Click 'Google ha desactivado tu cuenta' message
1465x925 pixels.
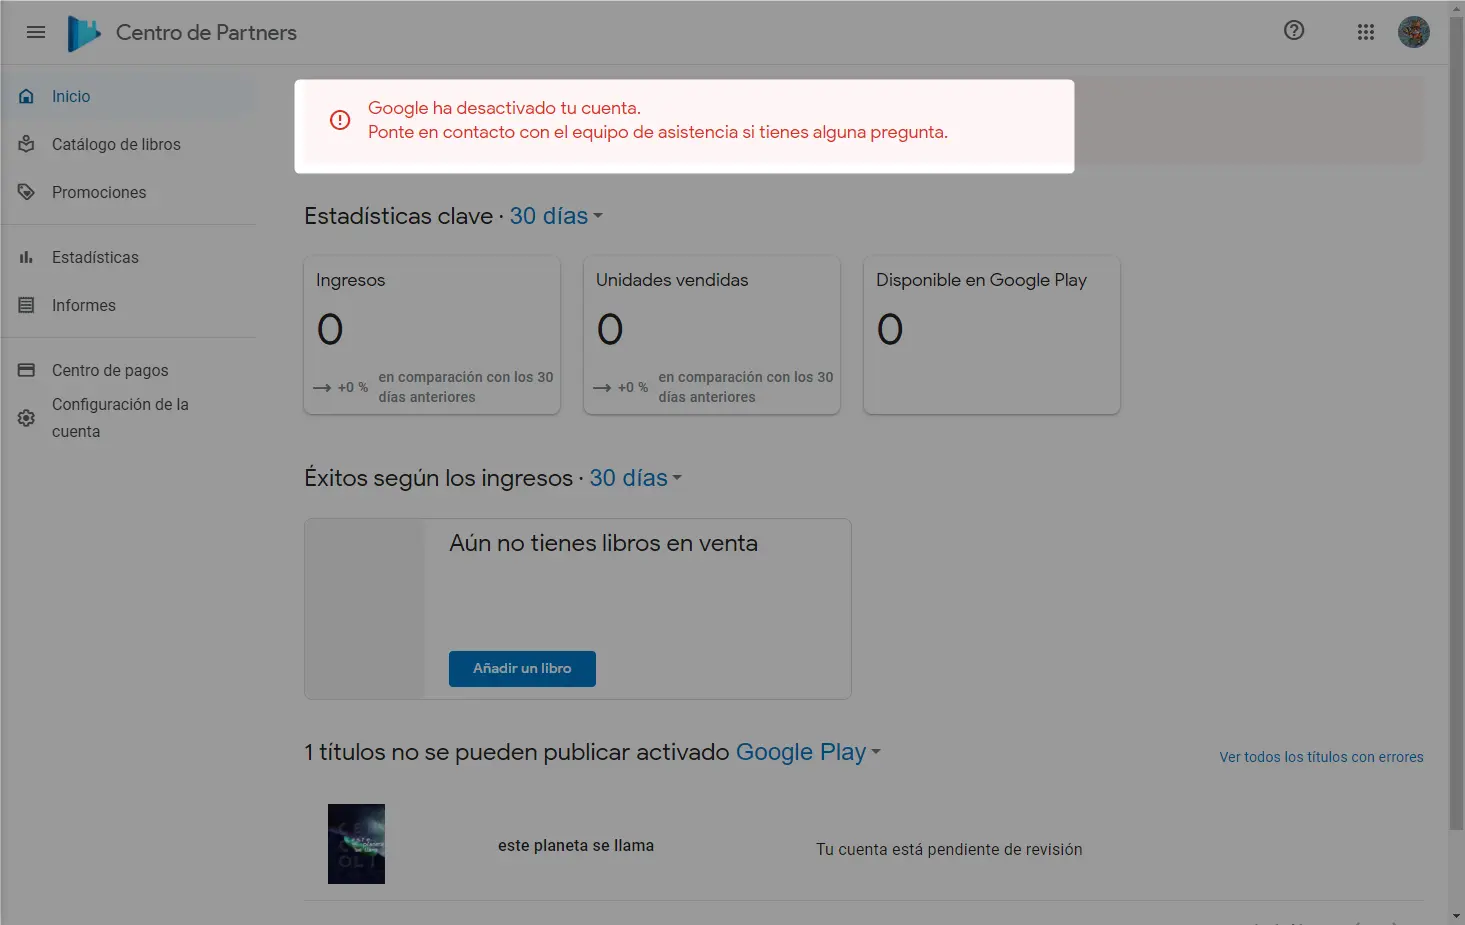click(x=504, y=108)
